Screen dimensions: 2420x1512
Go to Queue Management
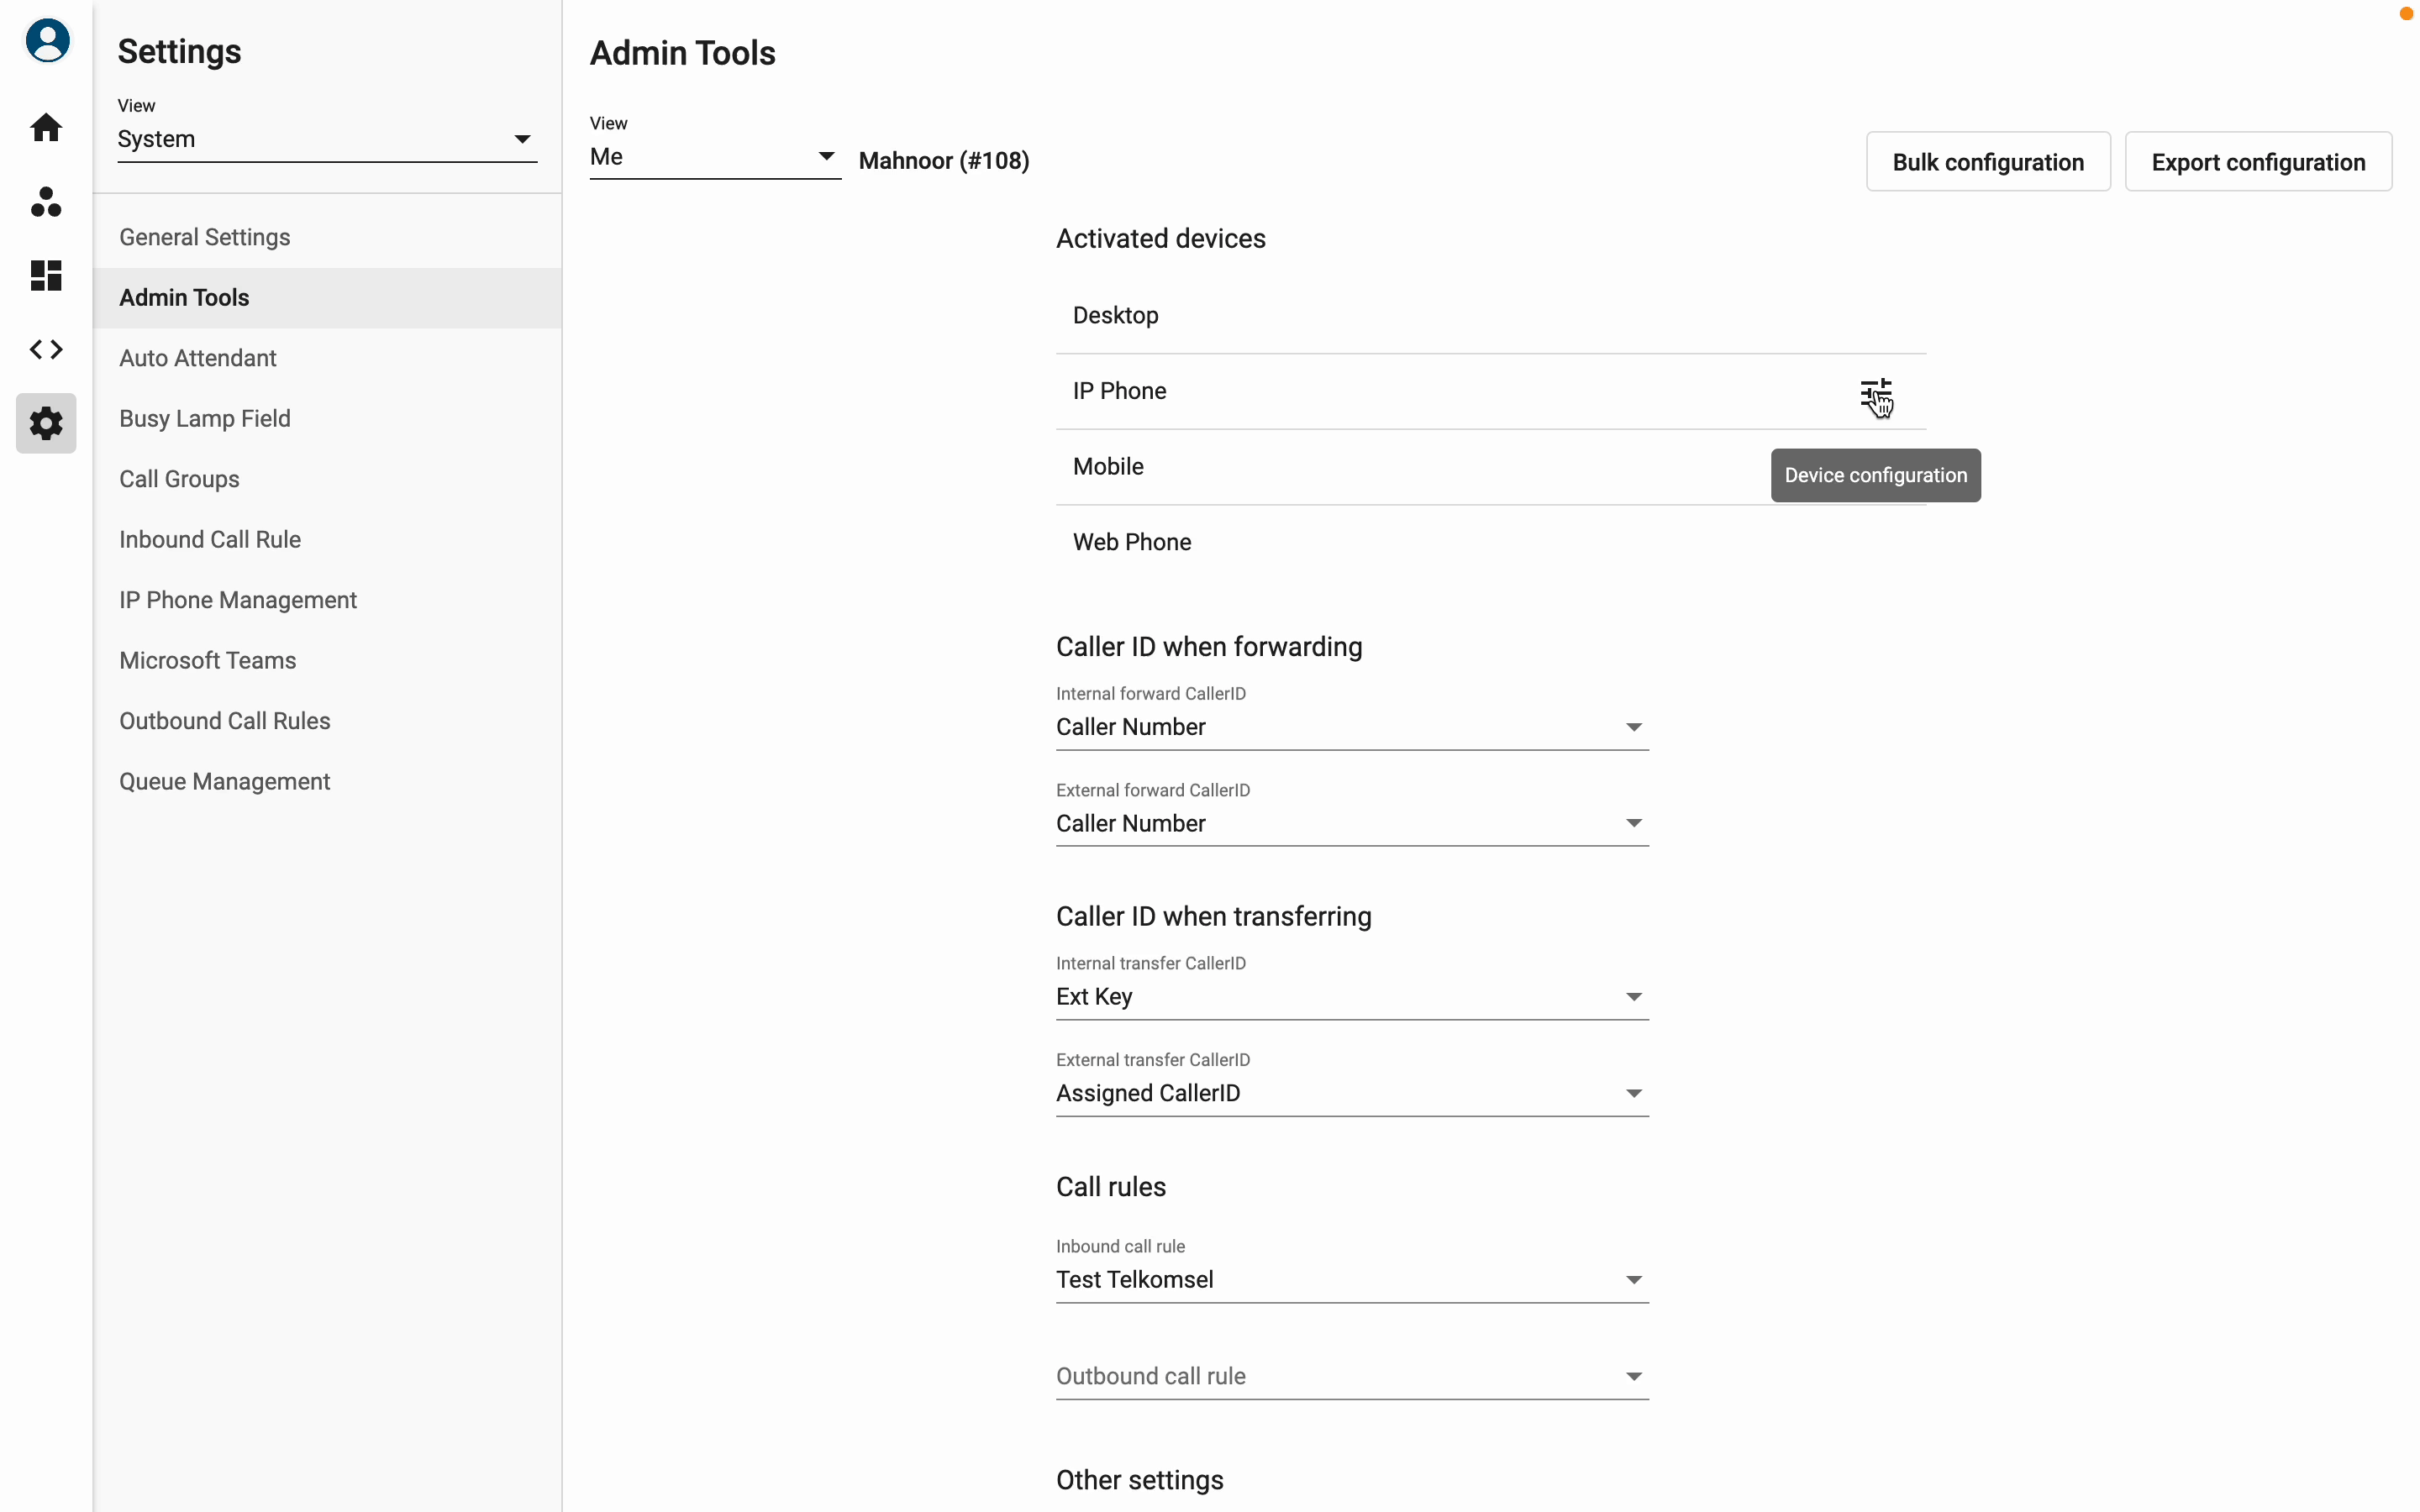(x=224, y=781)
